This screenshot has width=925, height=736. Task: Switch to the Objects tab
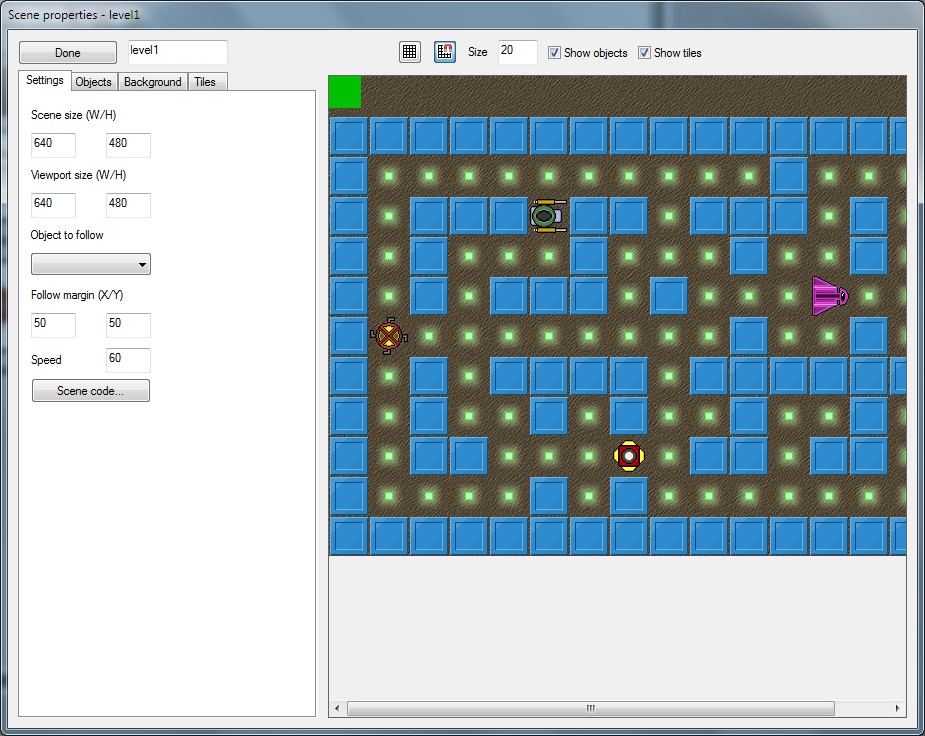pos(93,81)
